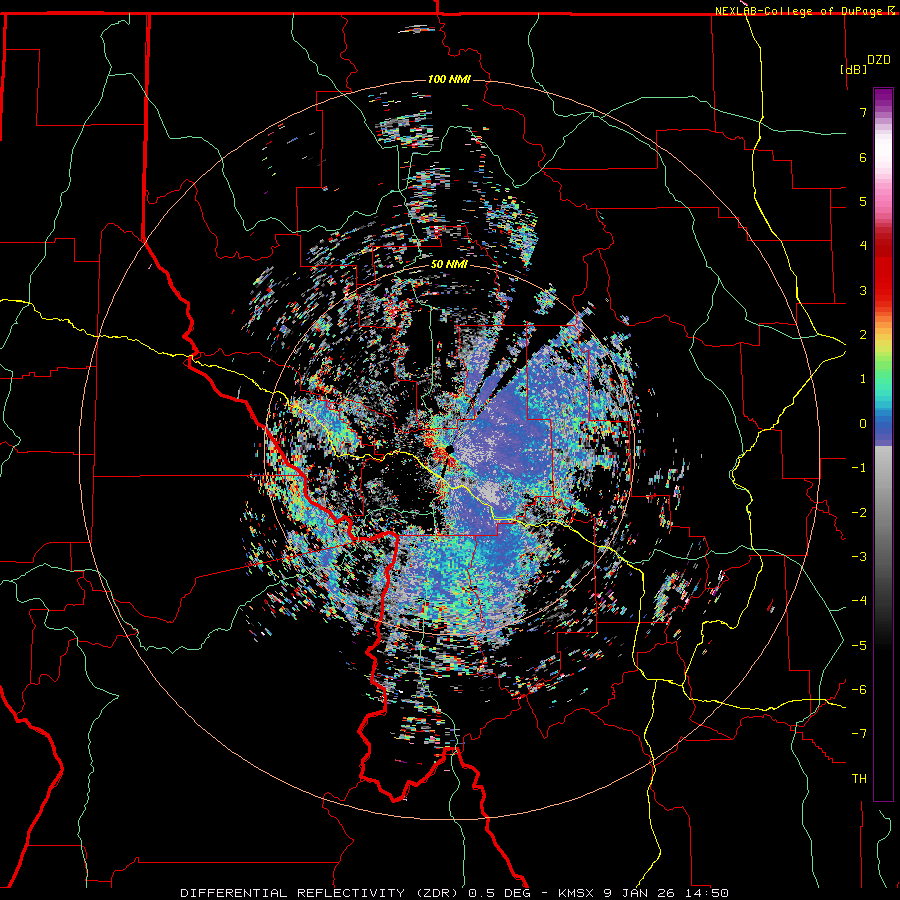
Task: Click the radar site center point
Action: (451, 449)
